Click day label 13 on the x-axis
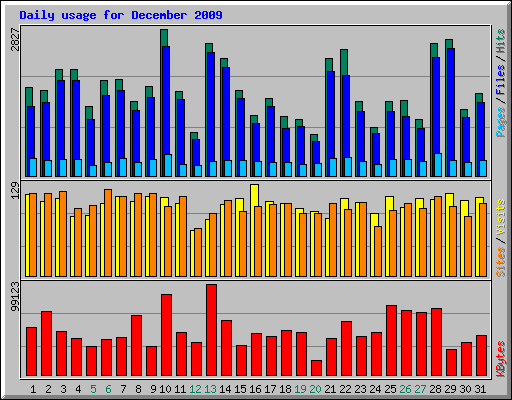 [210, 389]
